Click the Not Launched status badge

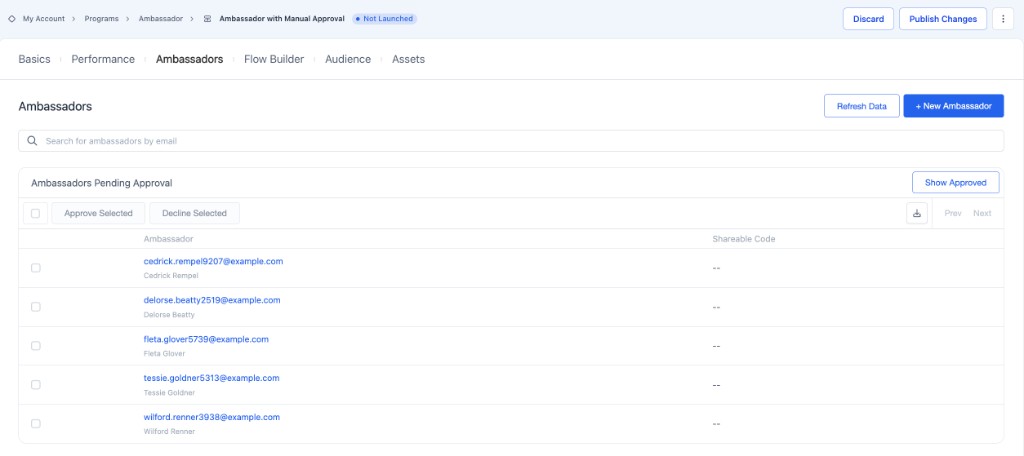[x=385, y=19]
